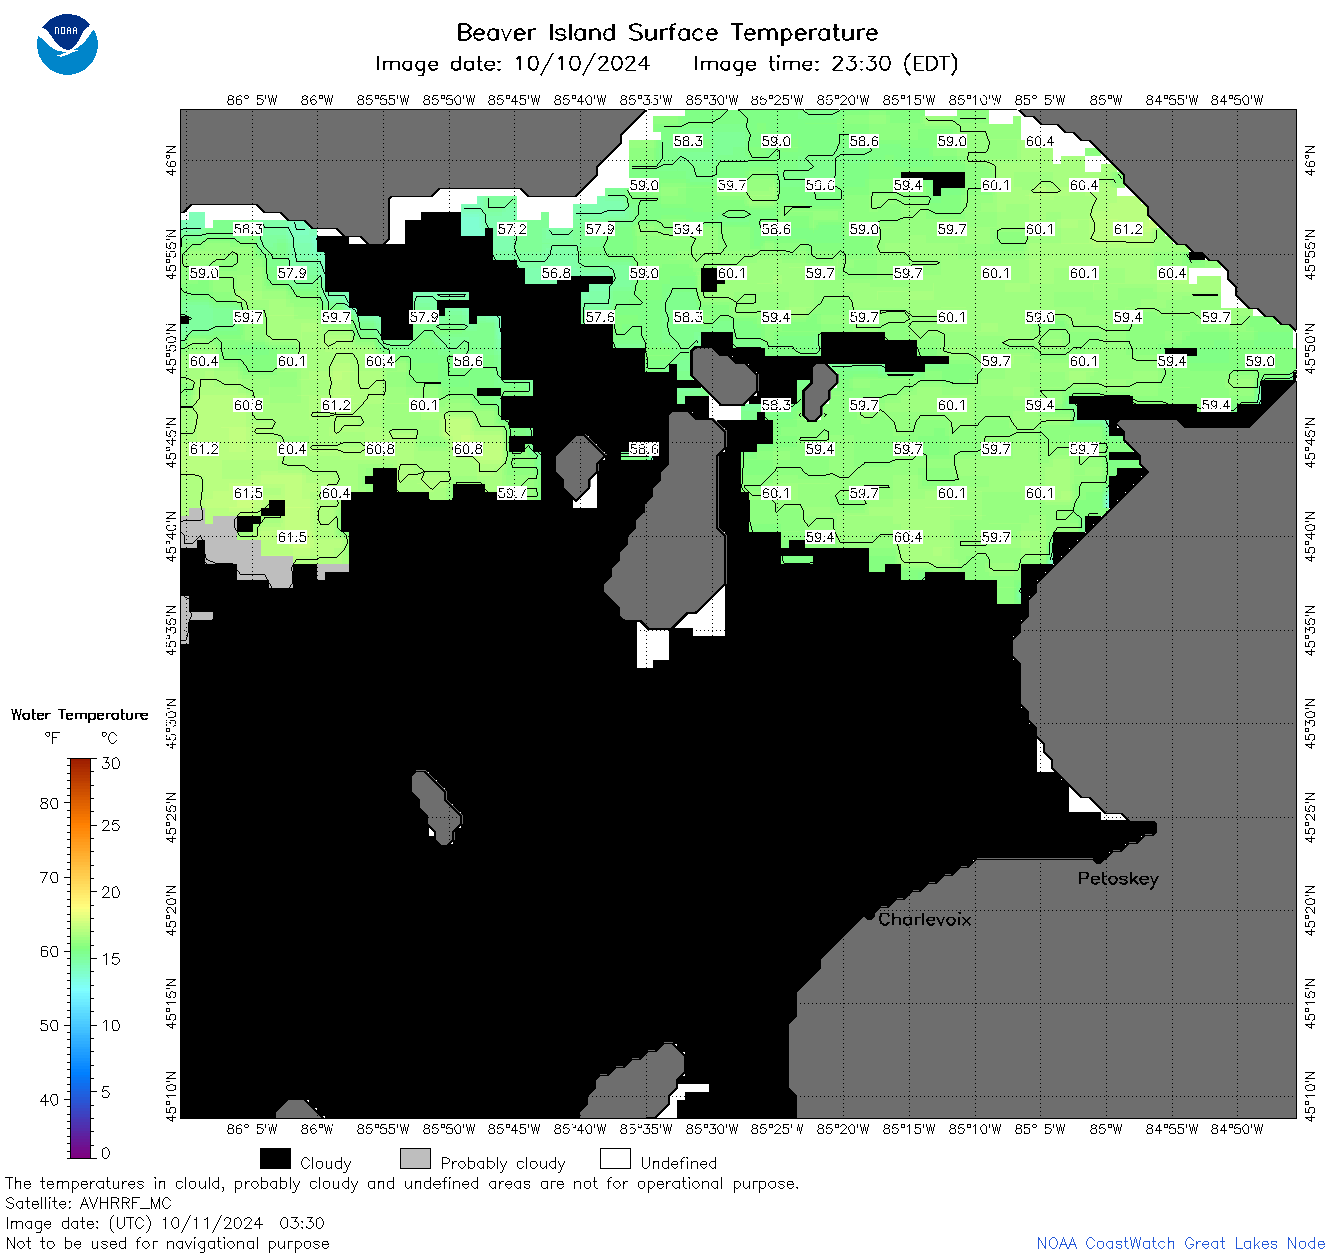Click the Not to be used for navigational purpose note
The width and height of the screenshot is (1336, 1259).
167,1243
